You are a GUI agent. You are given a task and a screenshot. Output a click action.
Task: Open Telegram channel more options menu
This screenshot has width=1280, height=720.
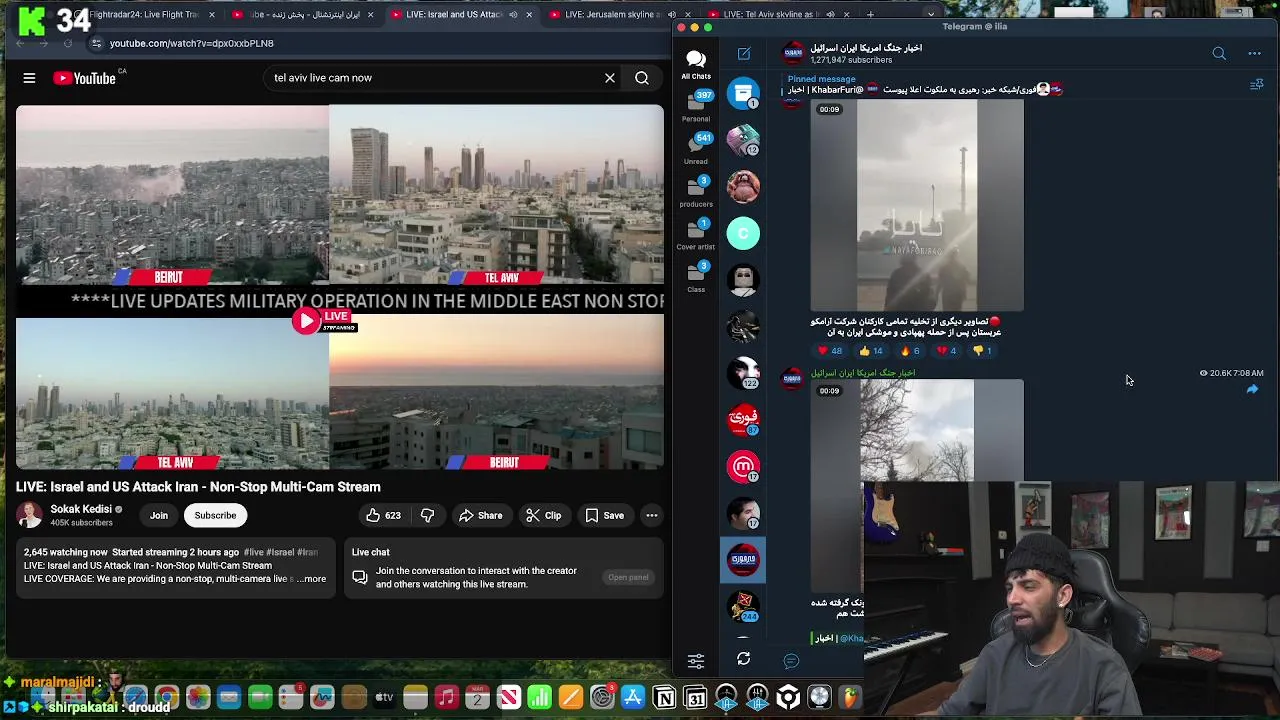(1255, 53)
